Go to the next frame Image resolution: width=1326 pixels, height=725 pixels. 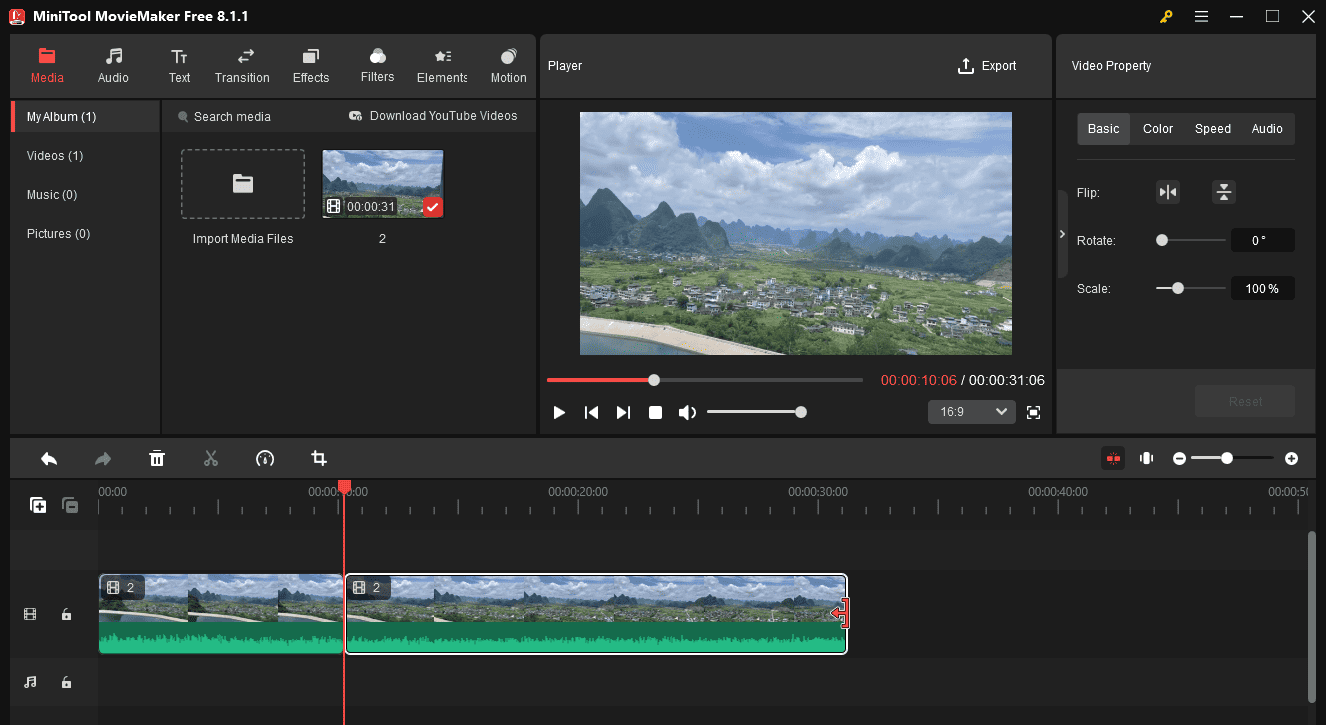click(x=623, y=412)
